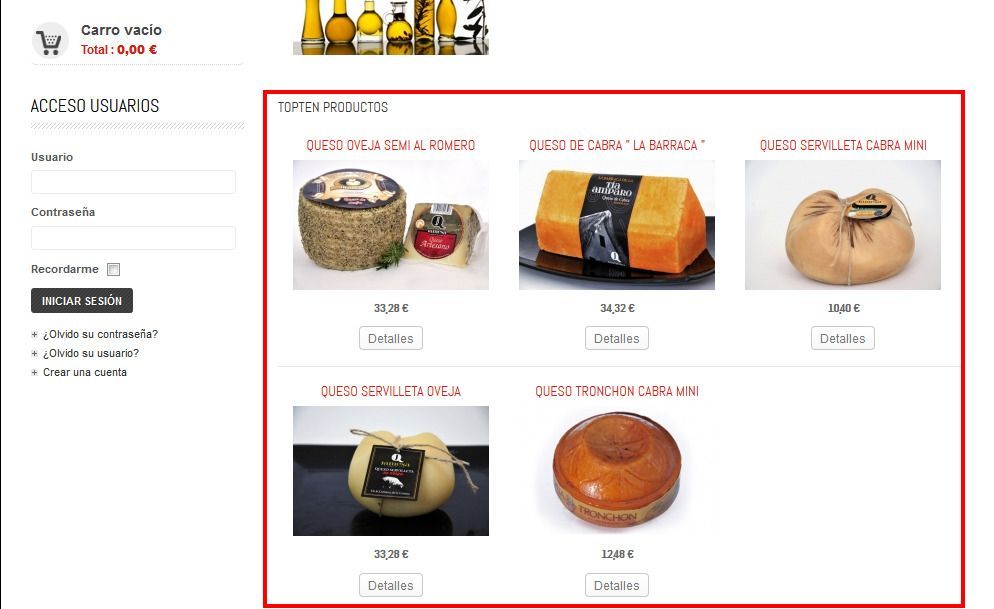Open Queso Oveja Semi al Romero title
The height and width of the screenshot is (609, 994).
390,146
